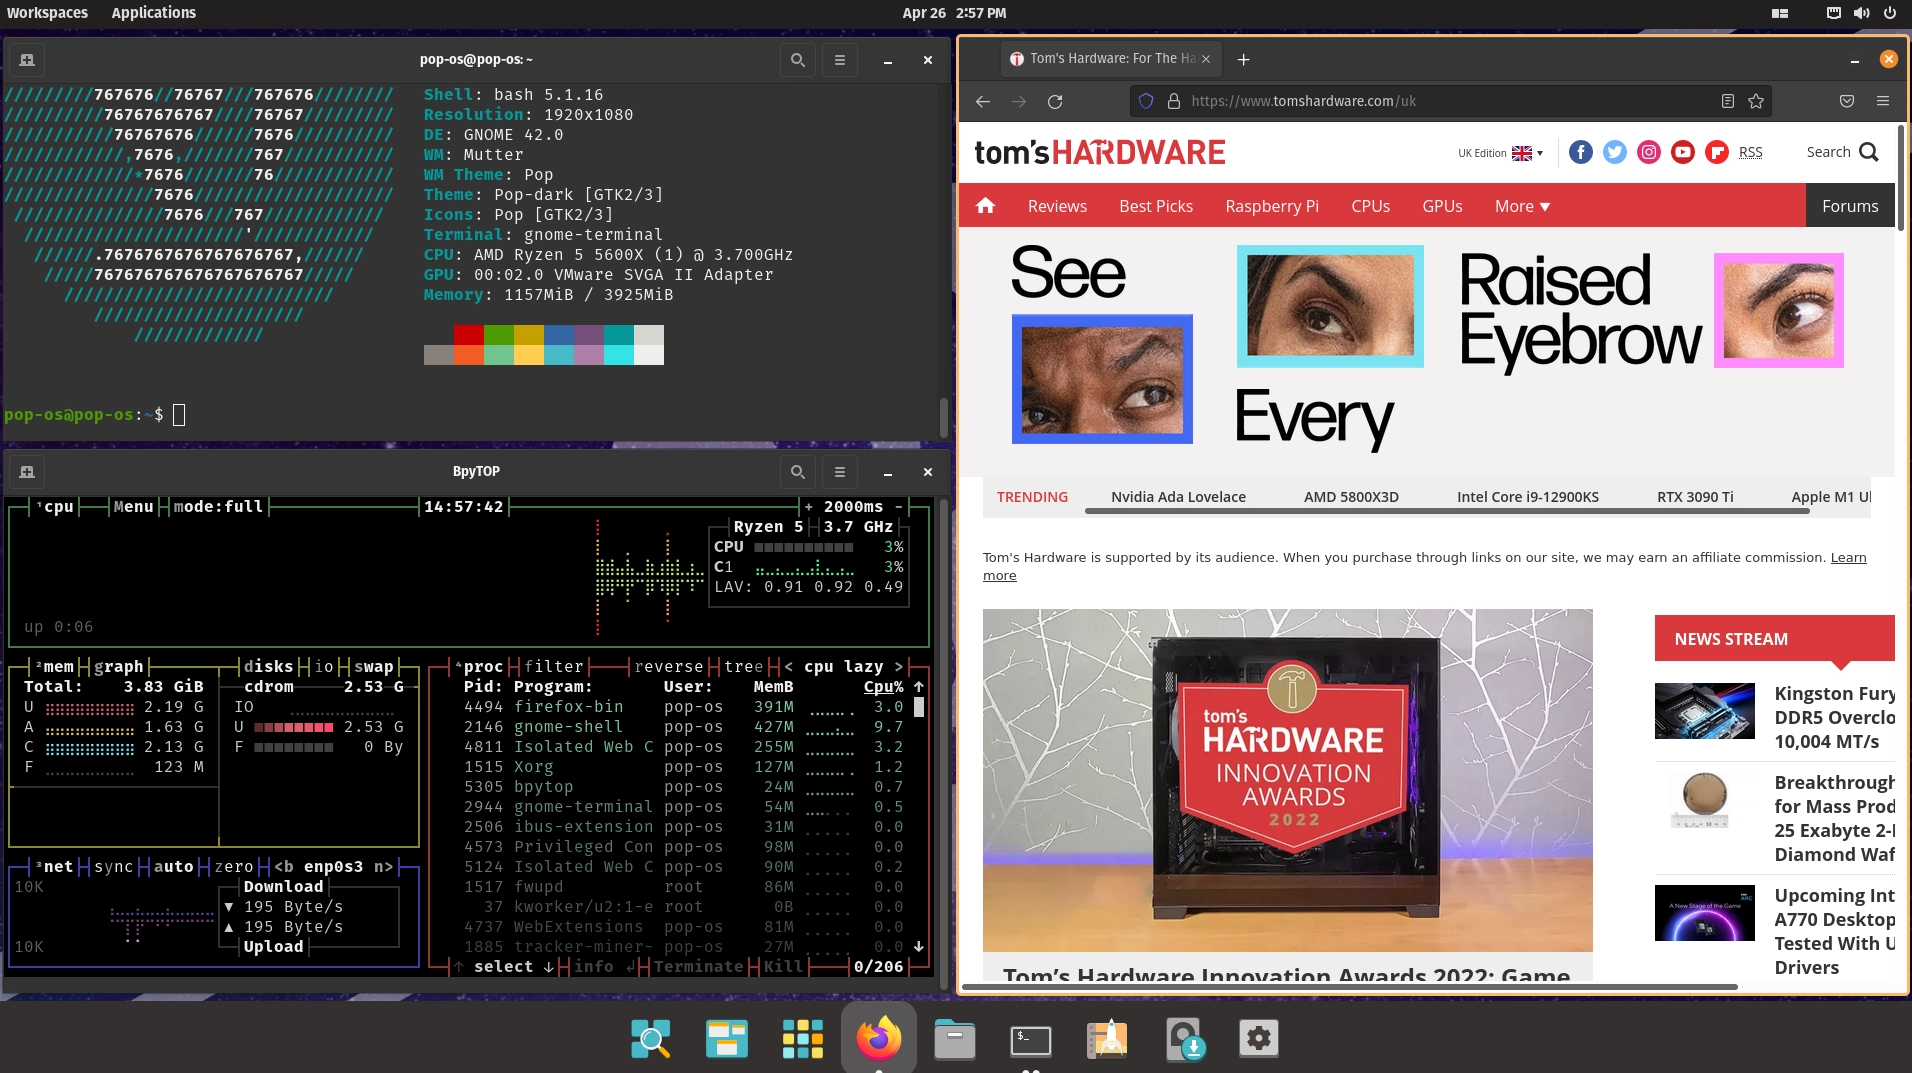The image size is (1912, 1073).
Task: Go to the Forums link
Action: pos(1850,206)
